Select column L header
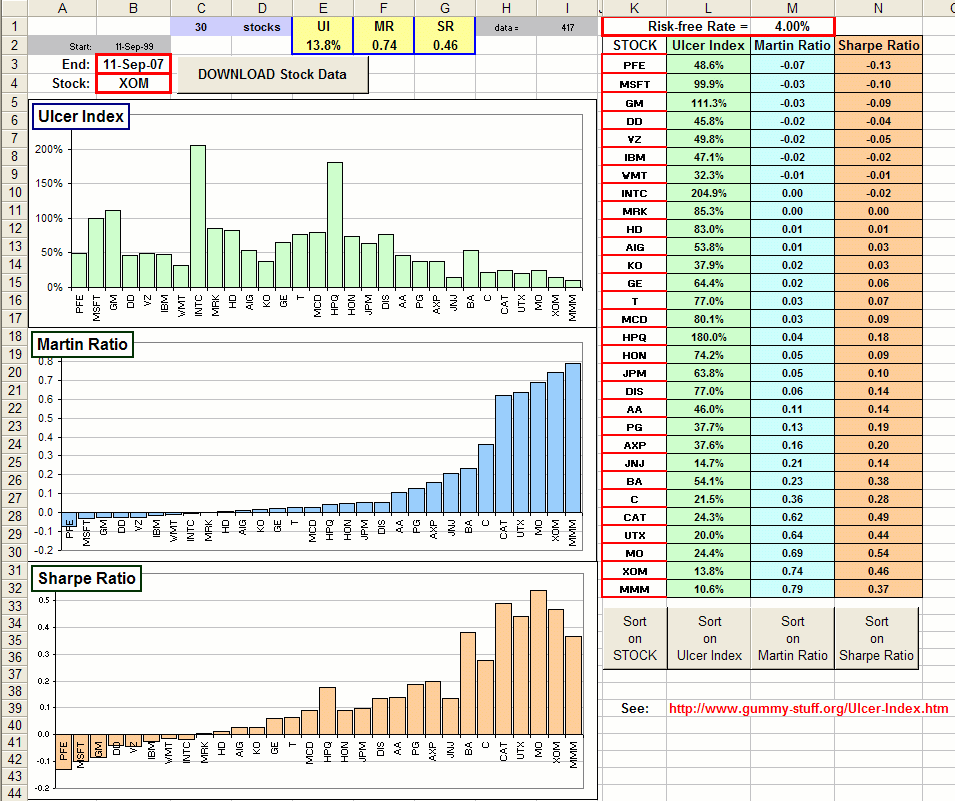Image resolution: width=955 pixels, height=801 pixels. click(708, 8)
